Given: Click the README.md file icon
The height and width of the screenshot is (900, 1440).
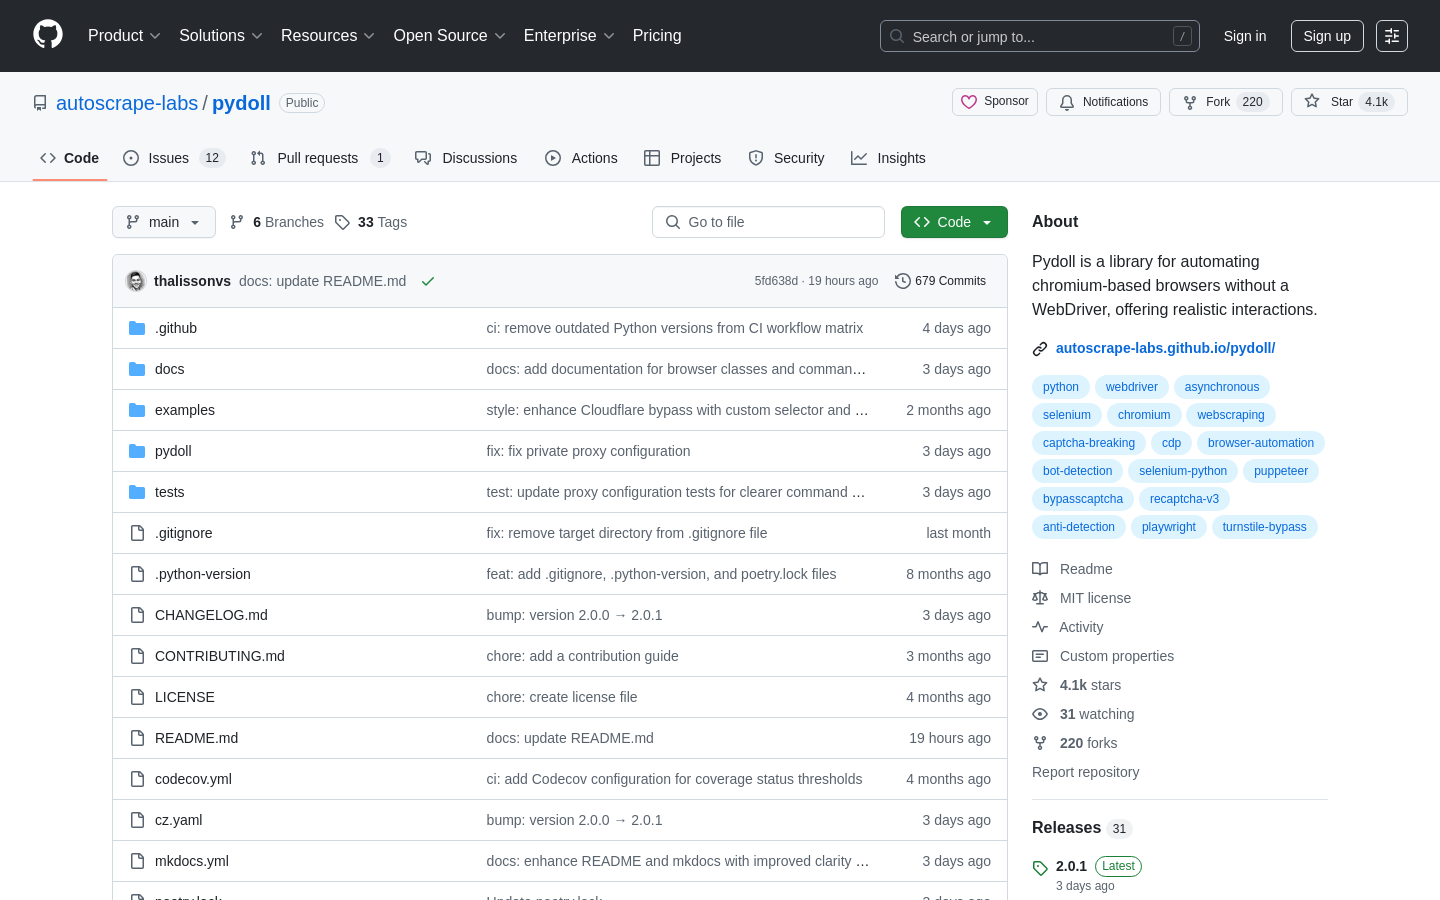Looking at the screenshot, I should 137,738.
